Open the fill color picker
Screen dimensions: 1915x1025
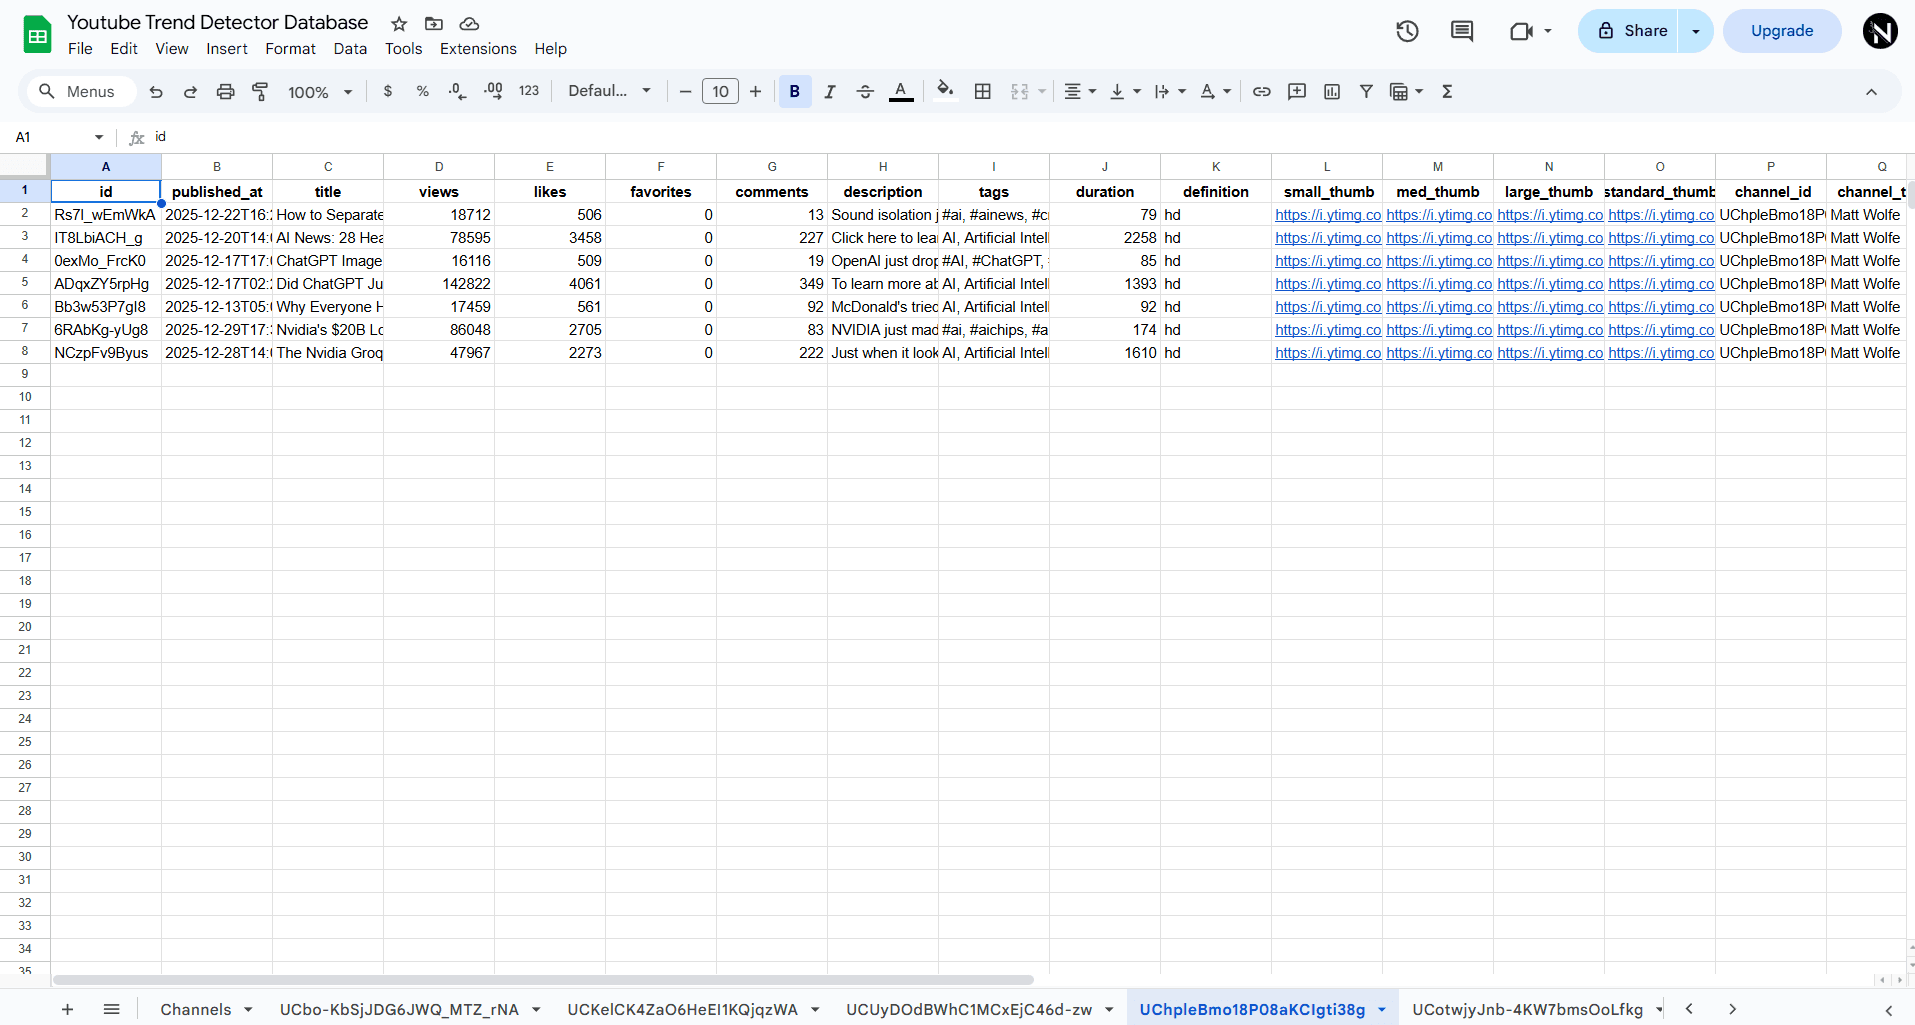click(x=945, y=92)
